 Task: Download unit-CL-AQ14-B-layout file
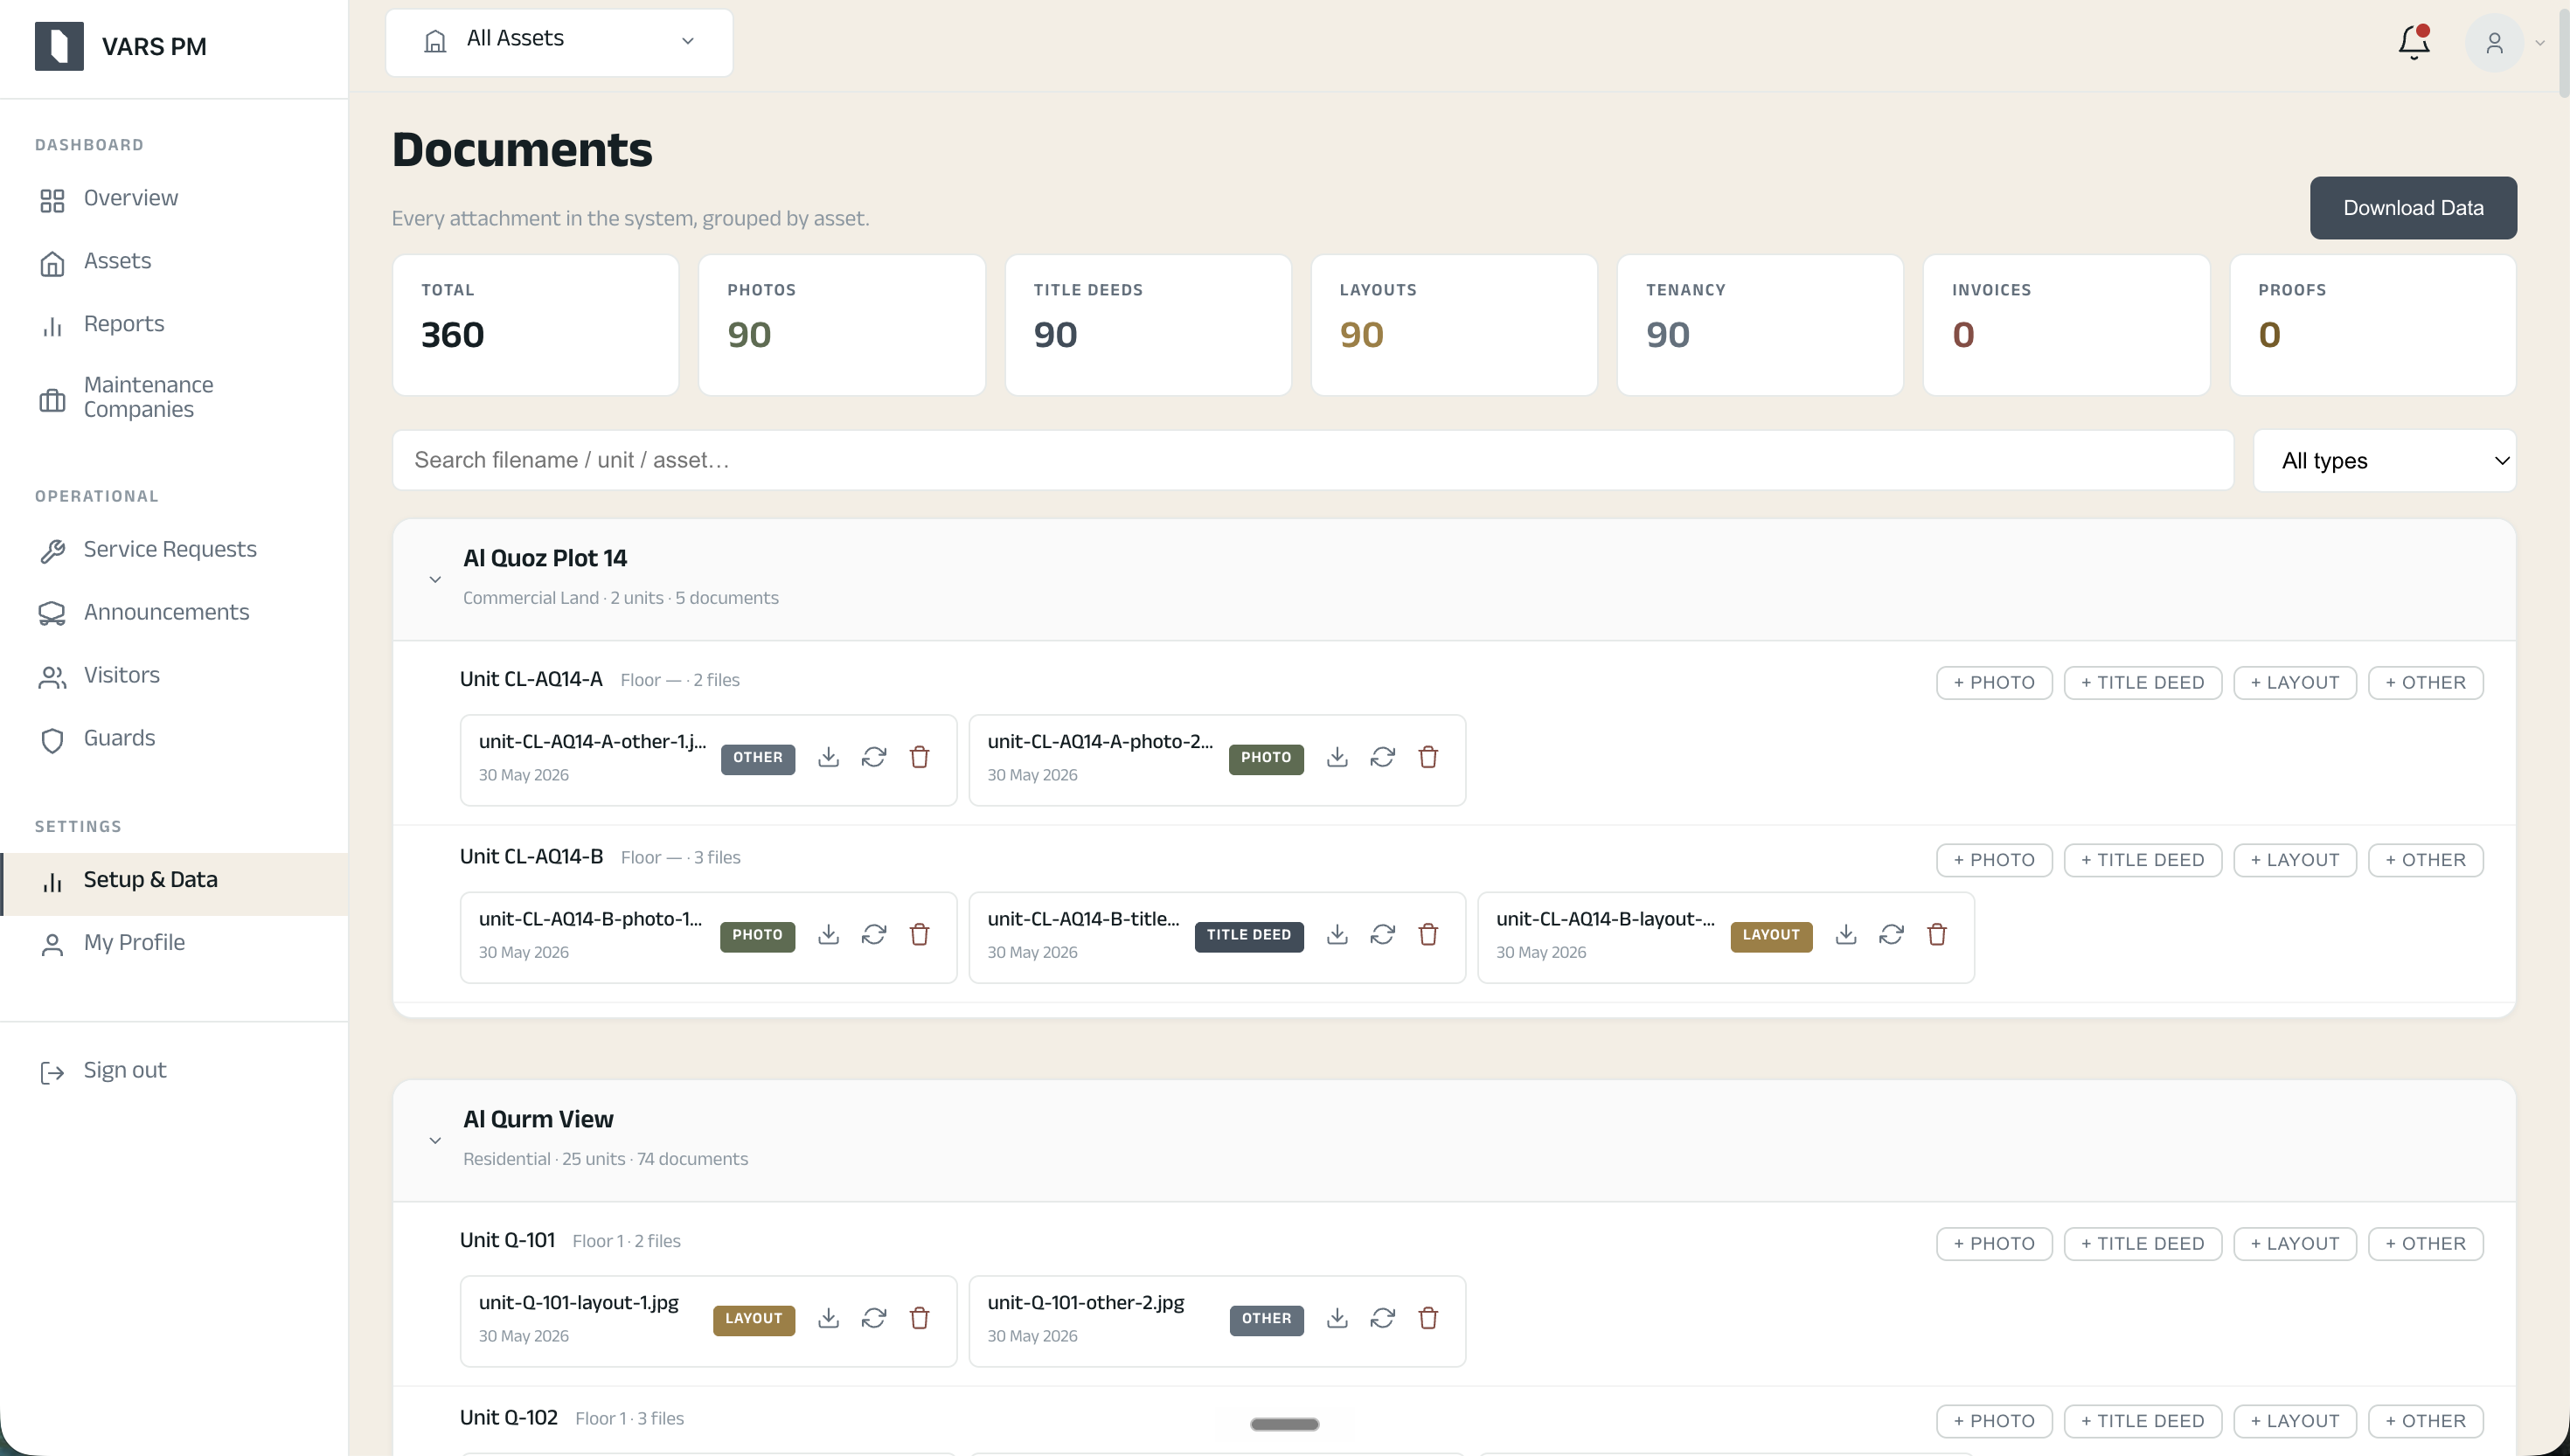click(1846, 934)
